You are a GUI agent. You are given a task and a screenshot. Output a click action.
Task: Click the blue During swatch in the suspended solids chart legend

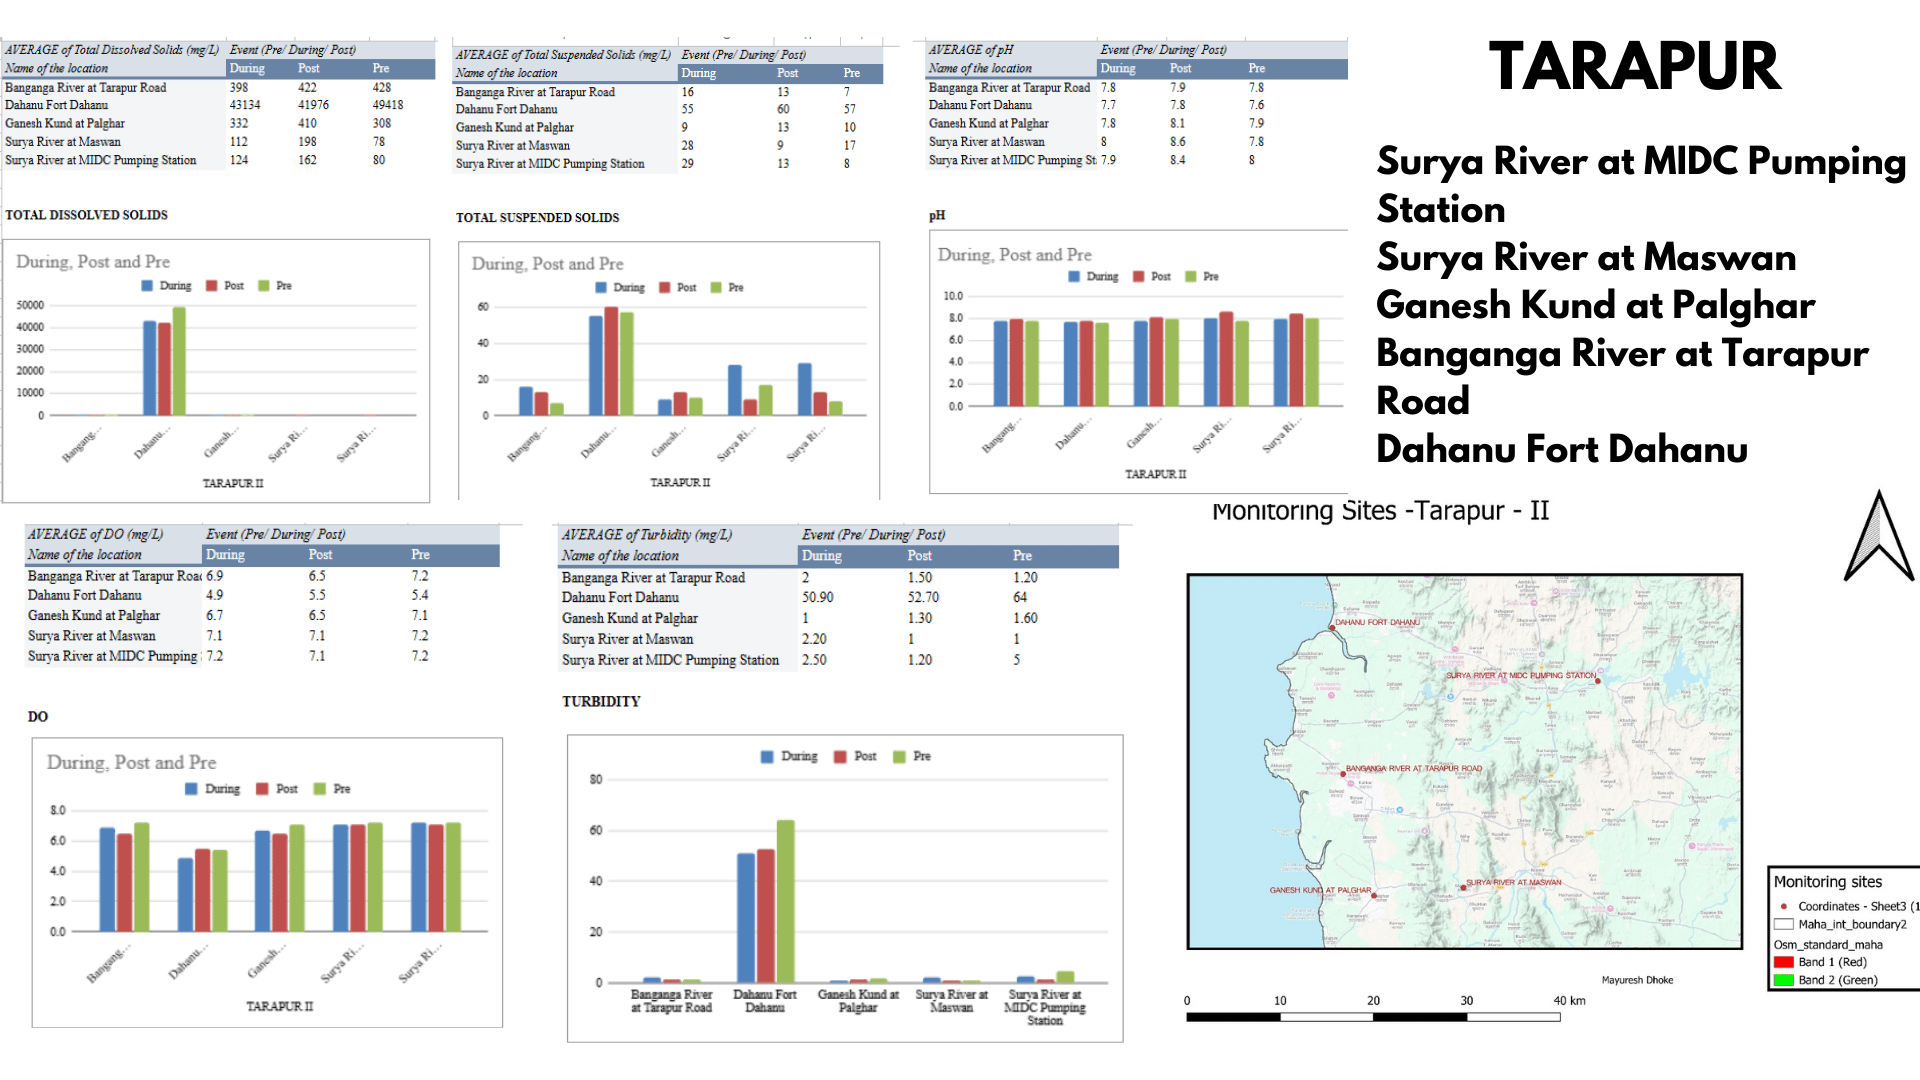[601, 288]
